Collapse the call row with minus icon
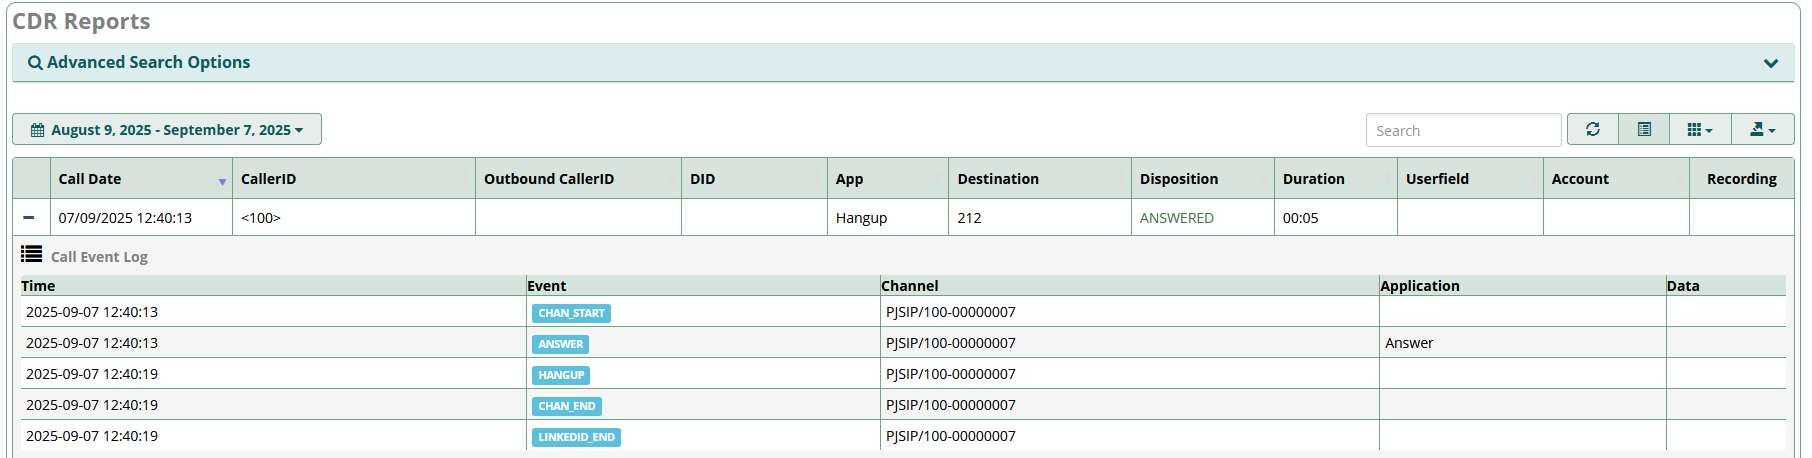Viewport: 1812px width, 458px height. (x=29, y=218)
